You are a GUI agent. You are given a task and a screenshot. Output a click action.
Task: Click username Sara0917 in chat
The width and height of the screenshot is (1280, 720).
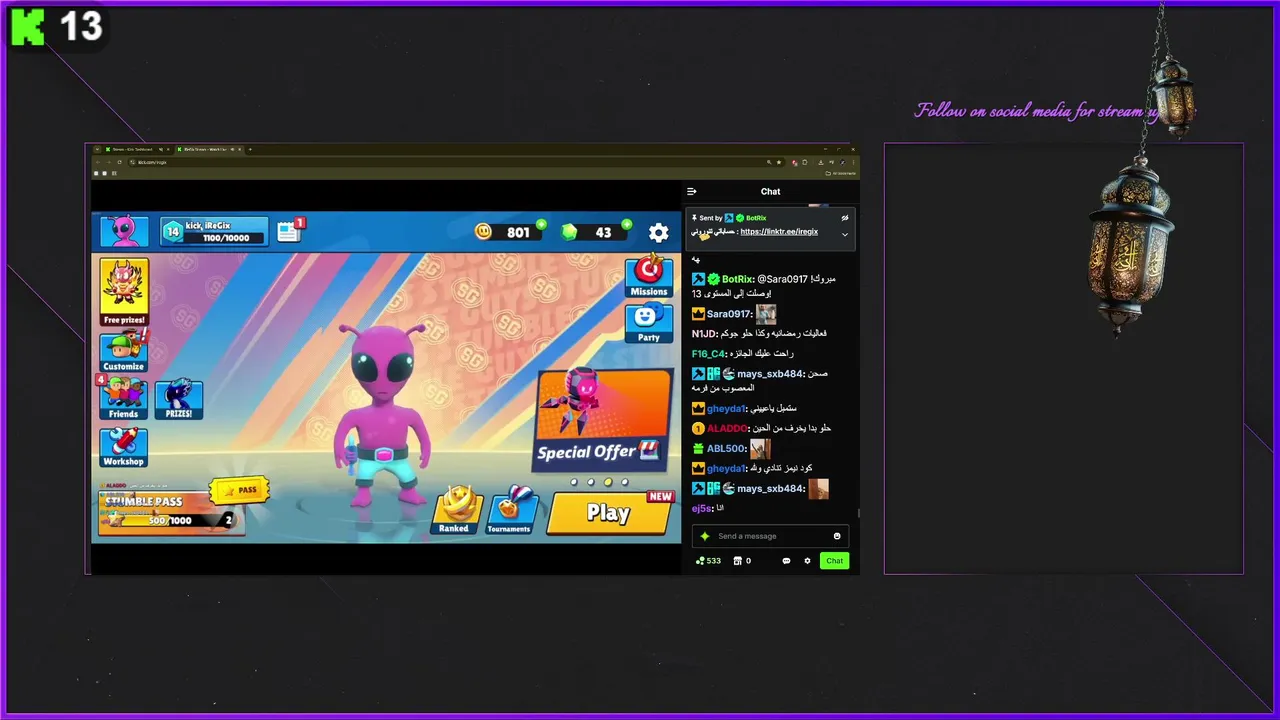tap(728, 314)
